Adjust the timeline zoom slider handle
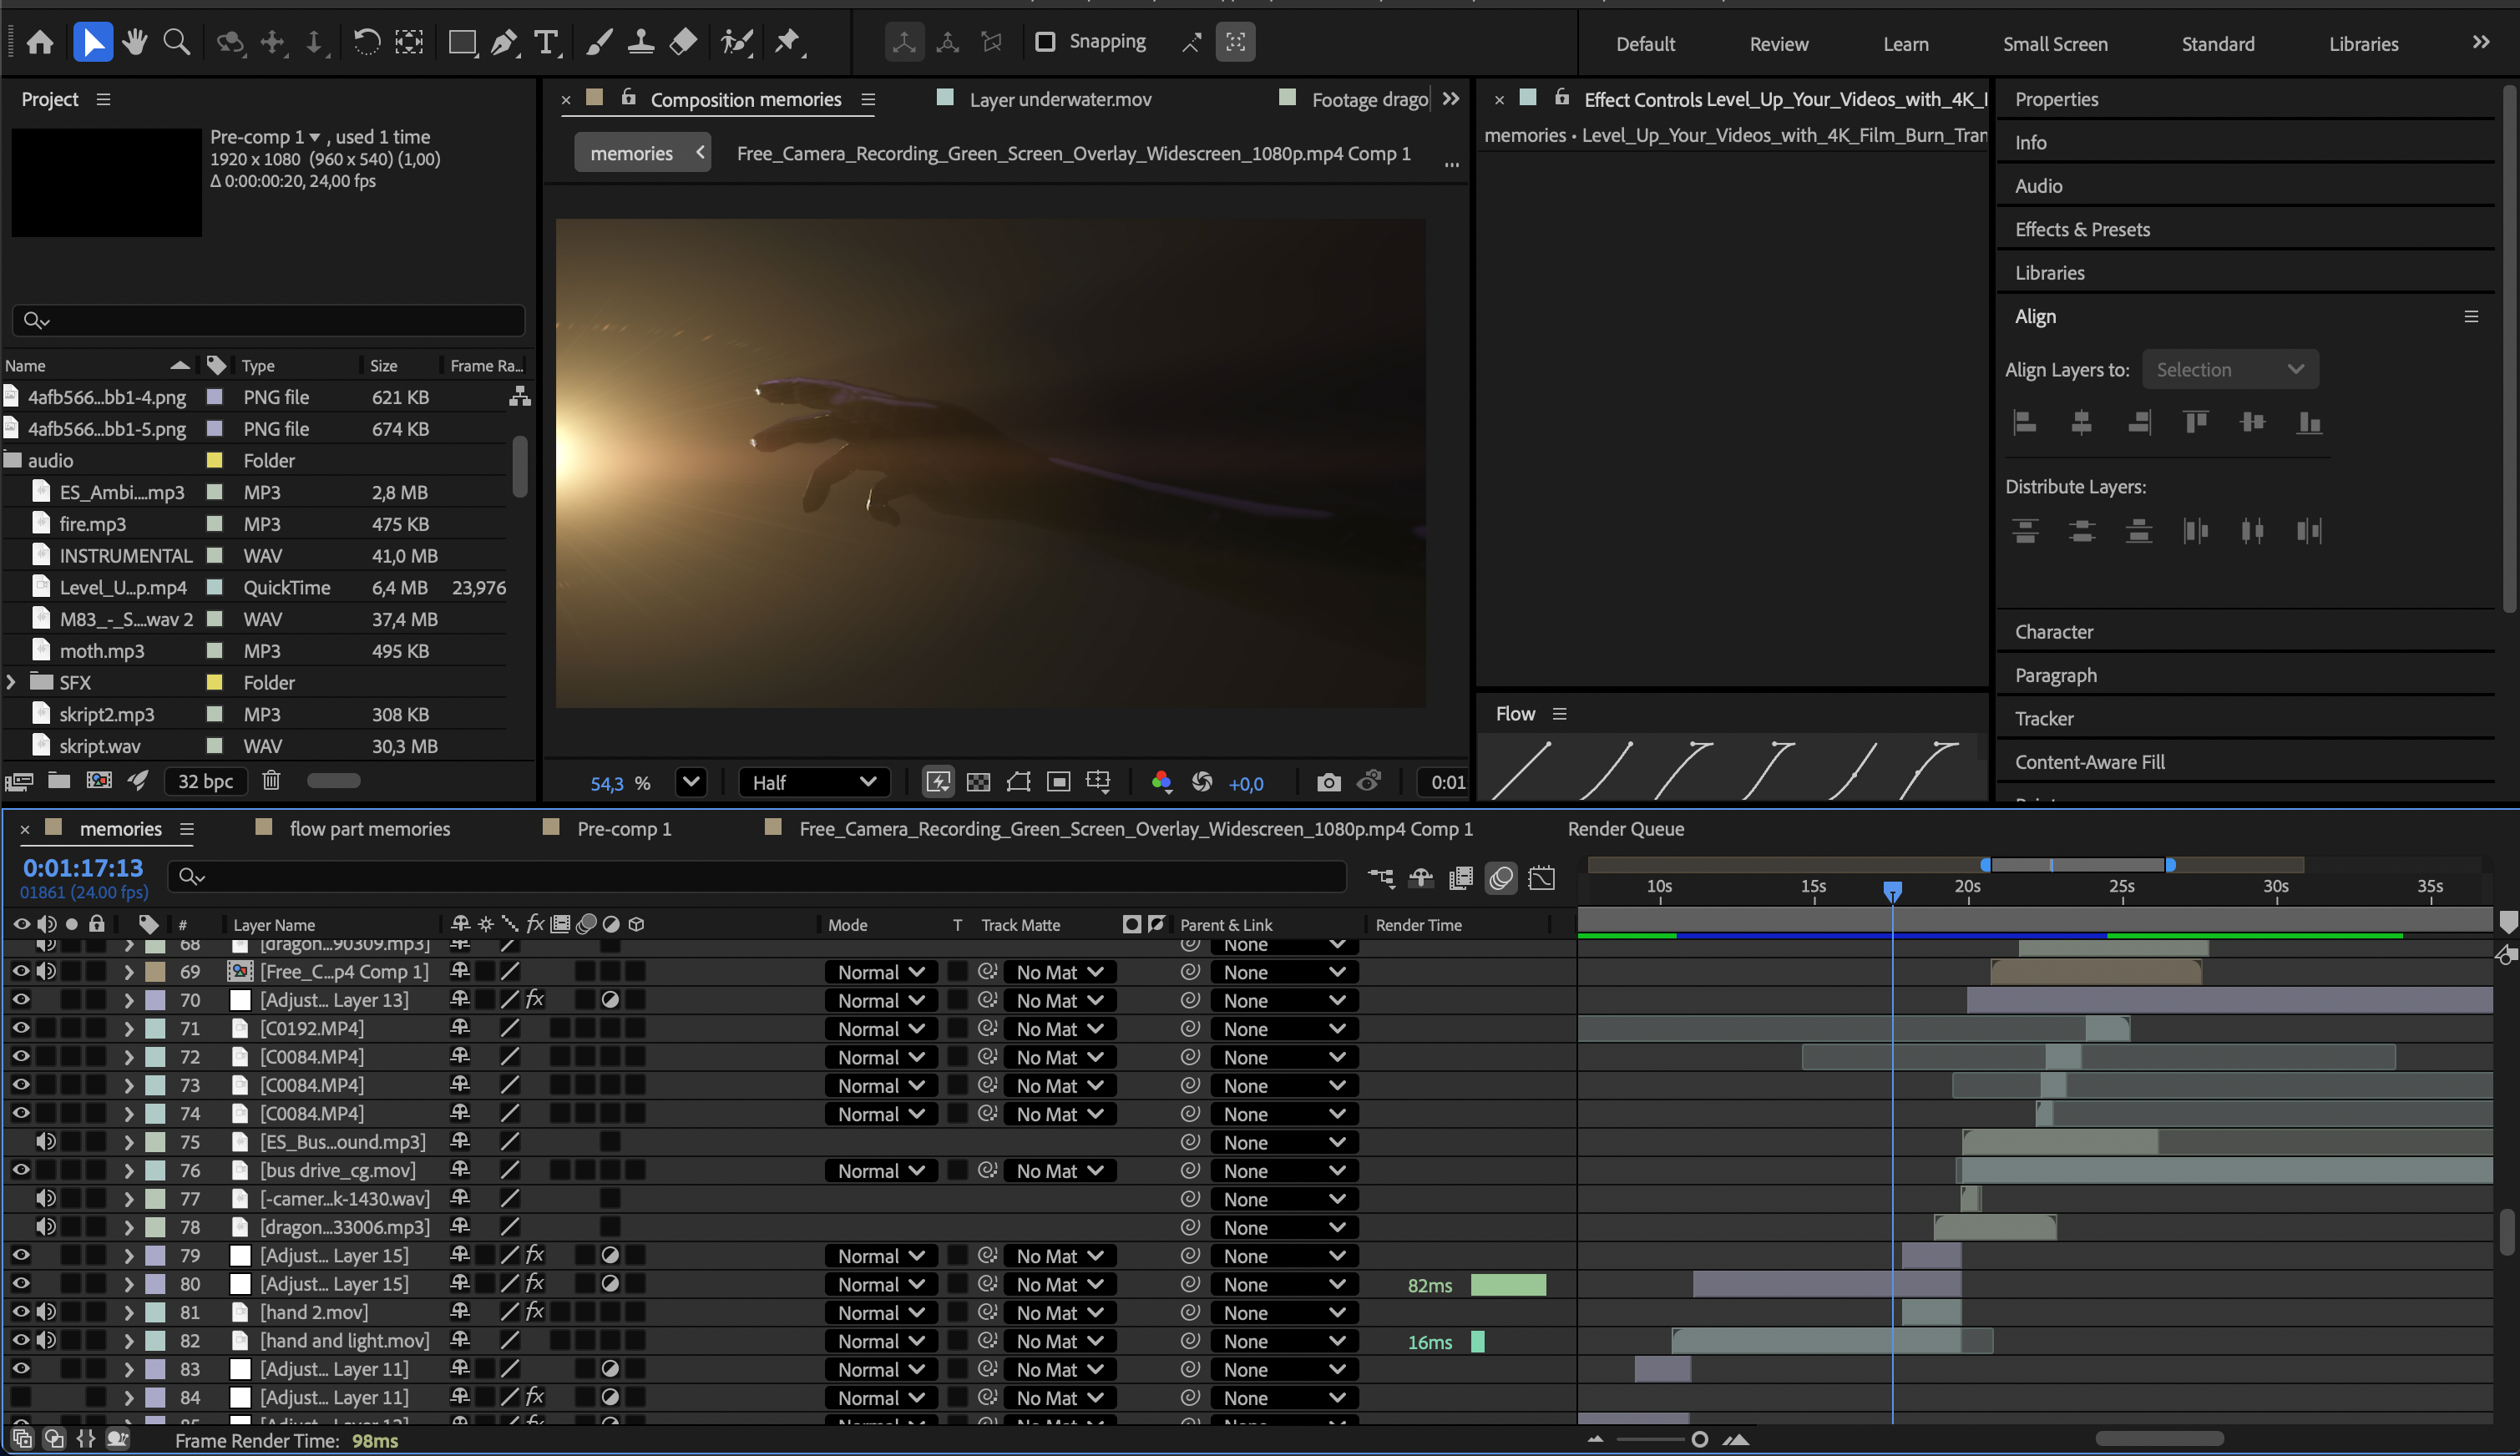This screenshot has width=2520, height=1456. 1699,1439
